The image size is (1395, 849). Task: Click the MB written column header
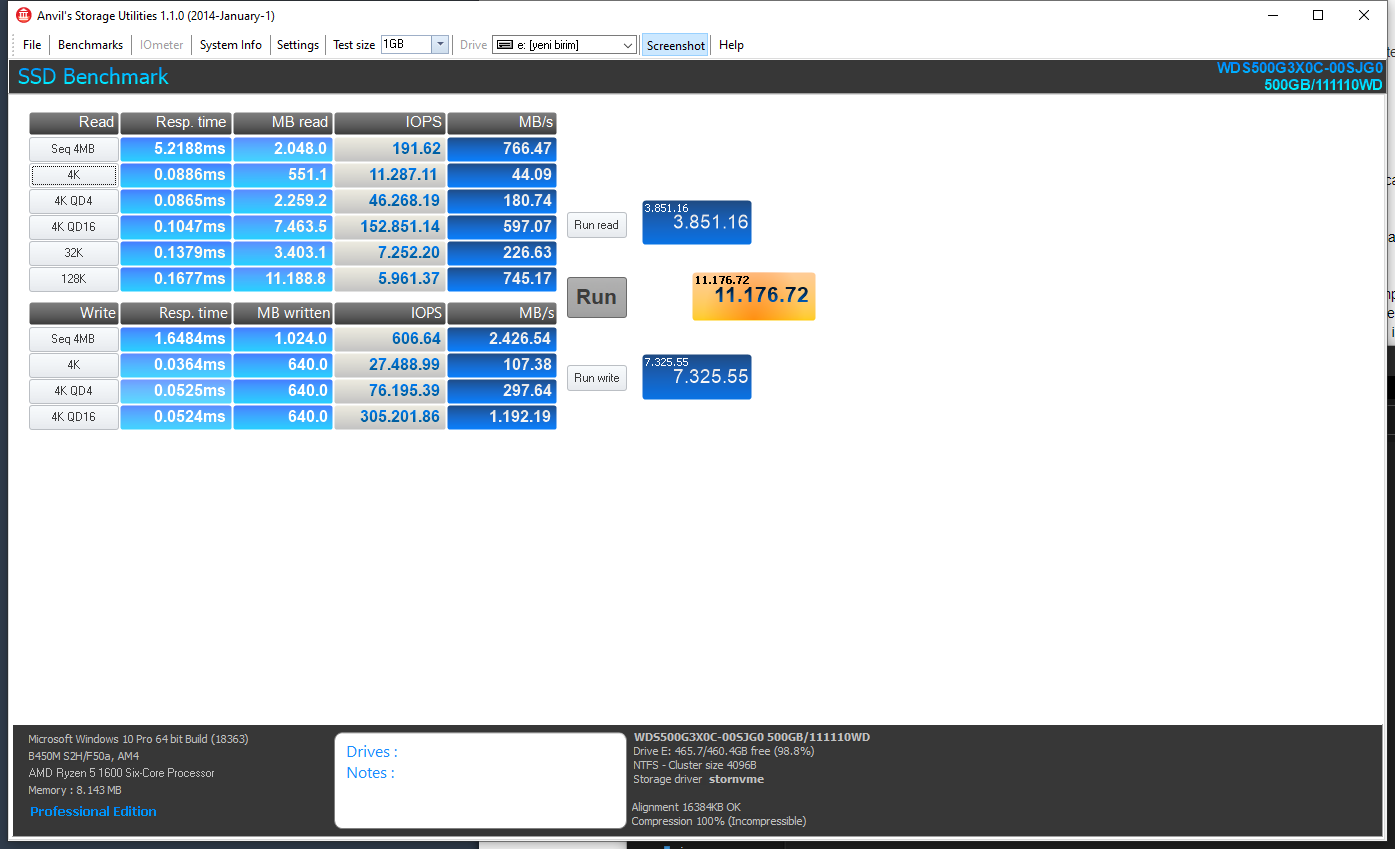pyautogui.click(x=283, y=313)
